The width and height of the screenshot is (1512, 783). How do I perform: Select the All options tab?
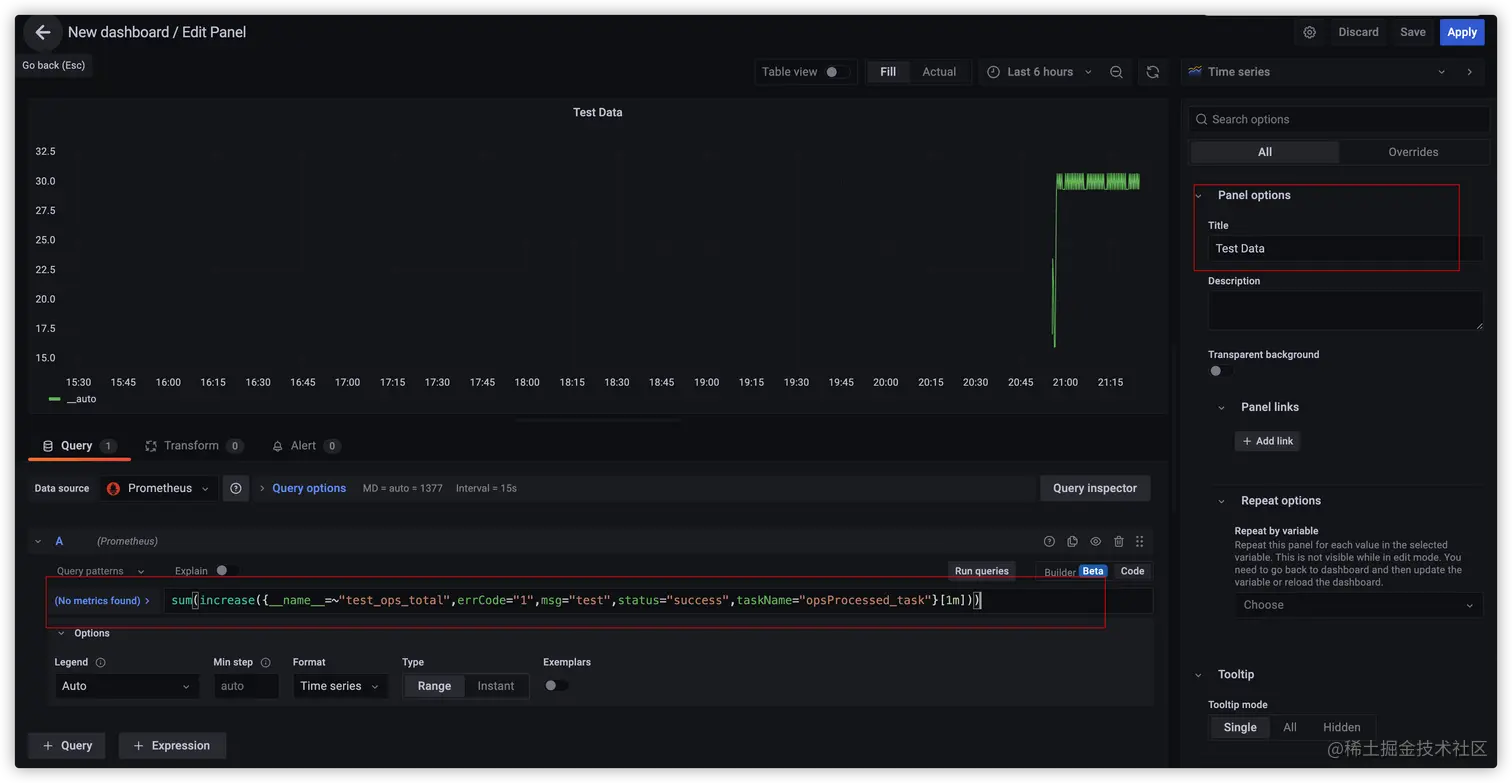pos(1265,152)
